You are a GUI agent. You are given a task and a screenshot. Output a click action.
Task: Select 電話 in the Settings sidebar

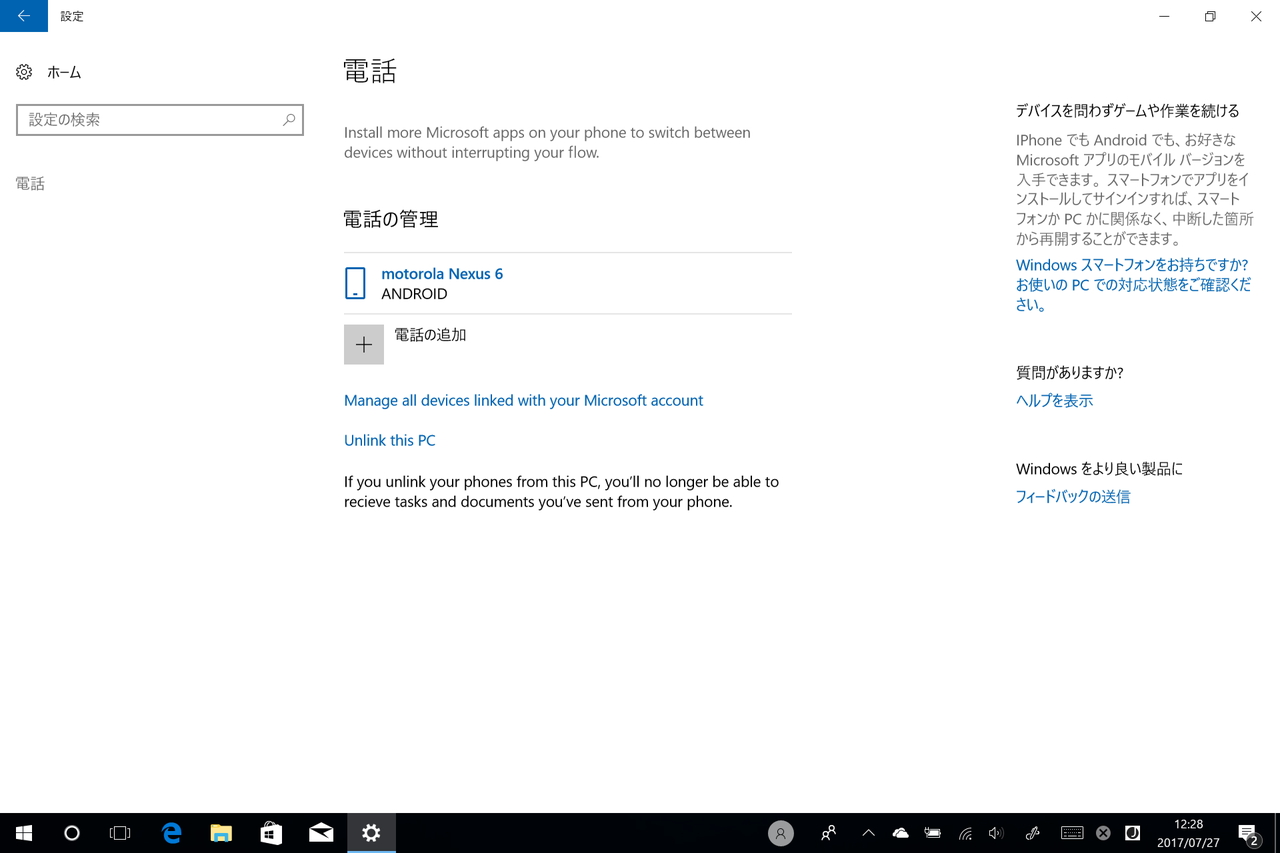(30, 183)
